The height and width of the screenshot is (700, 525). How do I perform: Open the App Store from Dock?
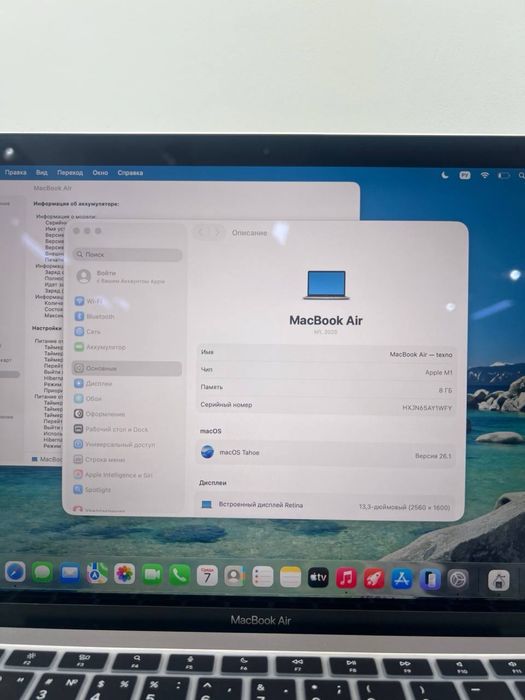click(x=402, y=579)
